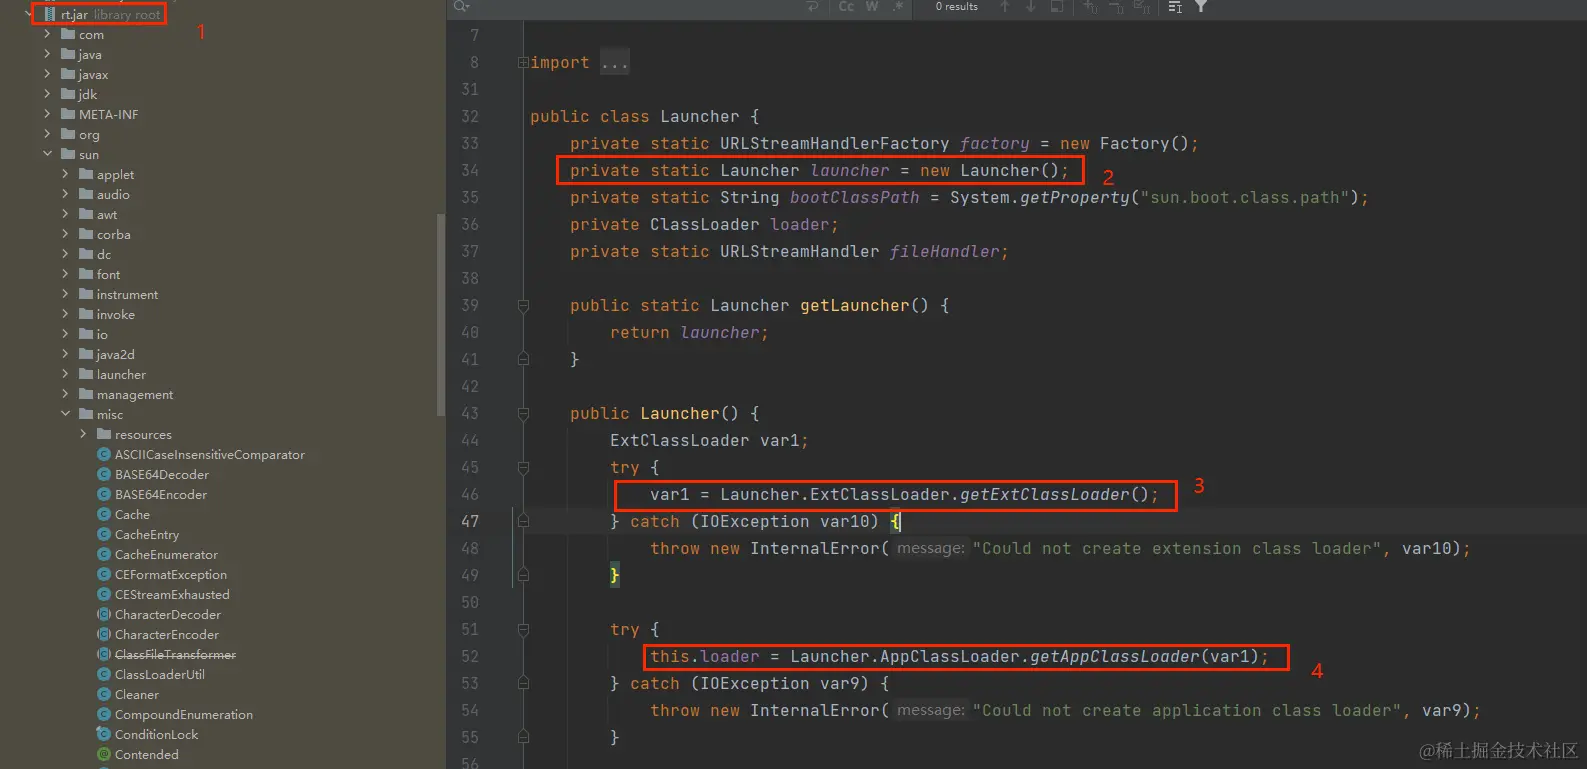The width and height of the screenshot is (1587, 769).
Task: Toggle Match Case (Cc) in search
Action: [846, 6]
